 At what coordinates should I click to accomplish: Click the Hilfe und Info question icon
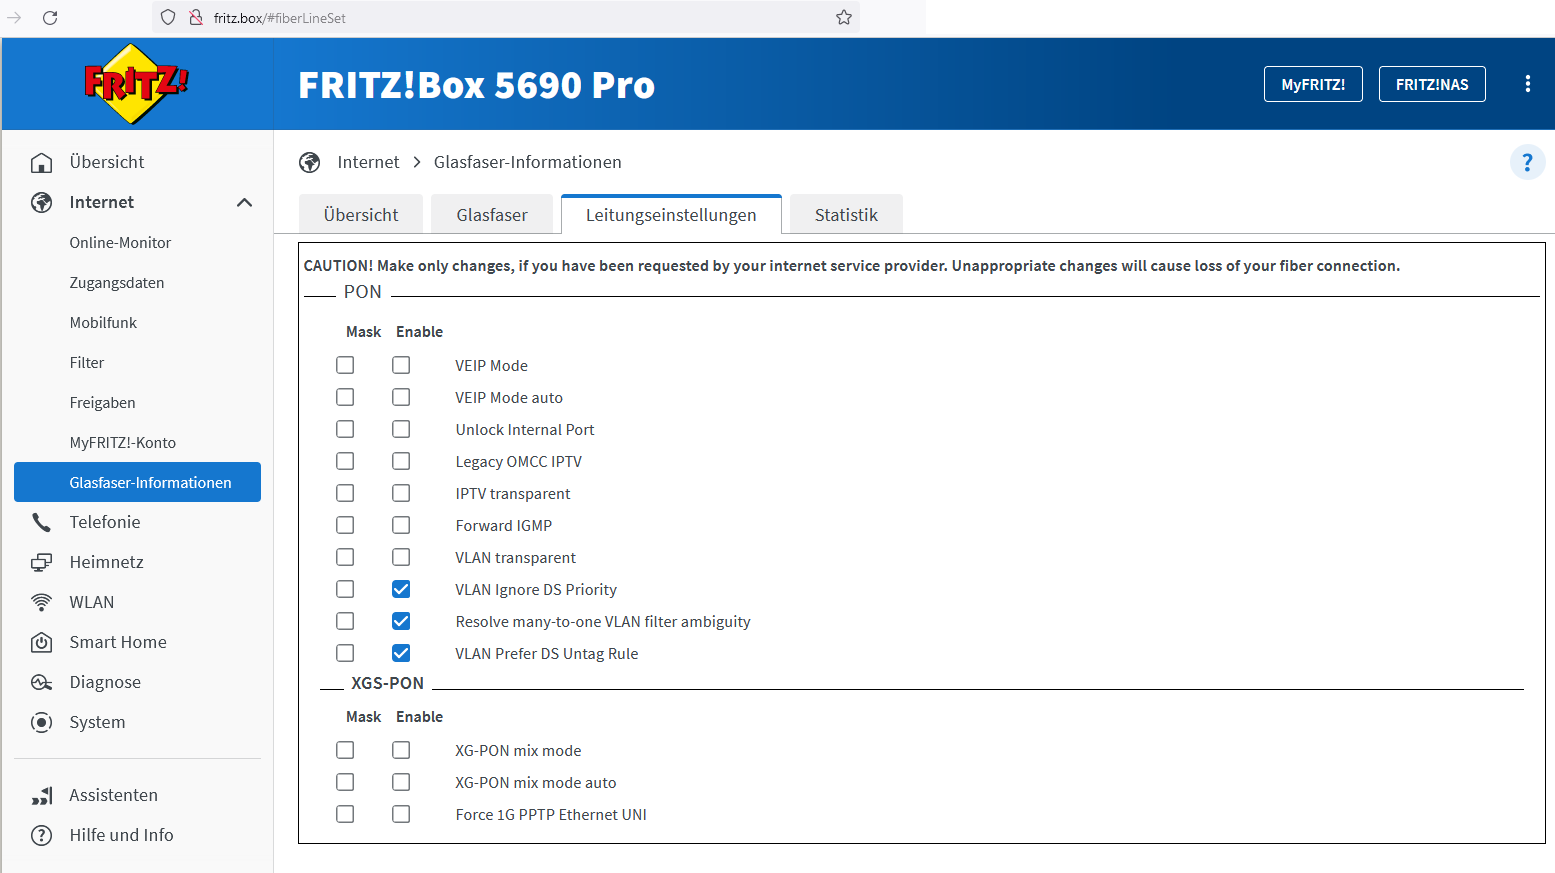point(42,835)
